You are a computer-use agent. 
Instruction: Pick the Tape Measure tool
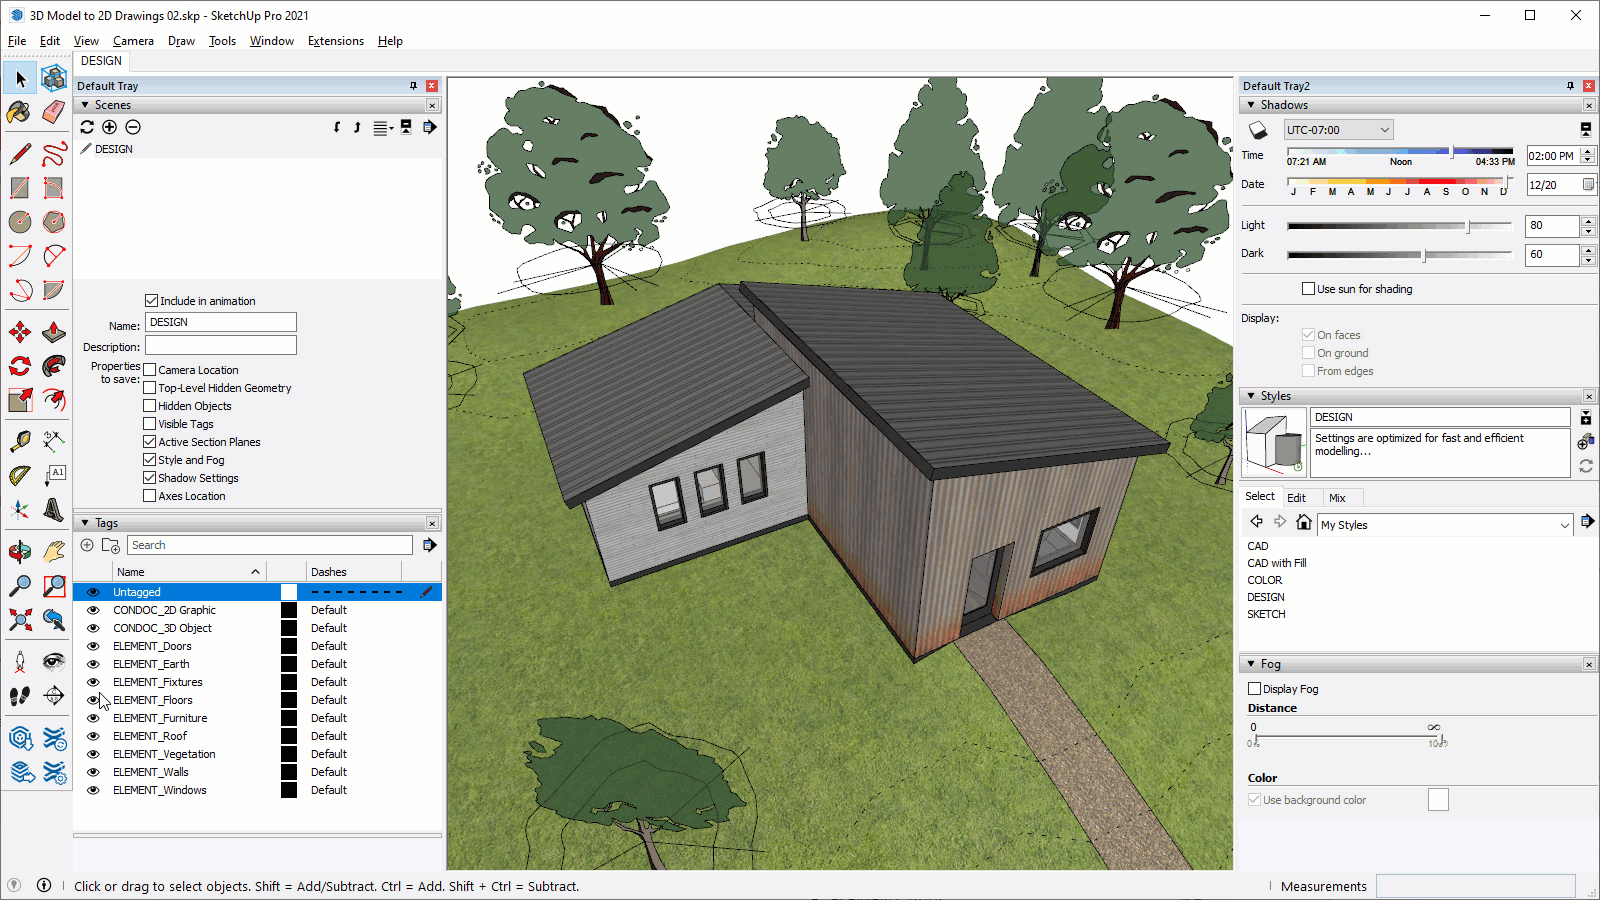(x=19, y=441)
